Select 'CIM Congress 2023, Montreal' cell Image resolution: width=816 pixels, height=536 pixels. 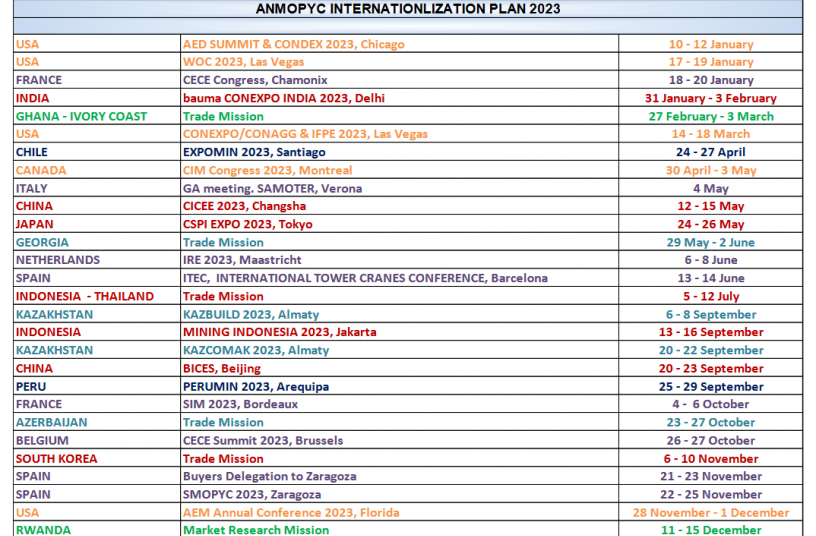(x=400, y=171)
